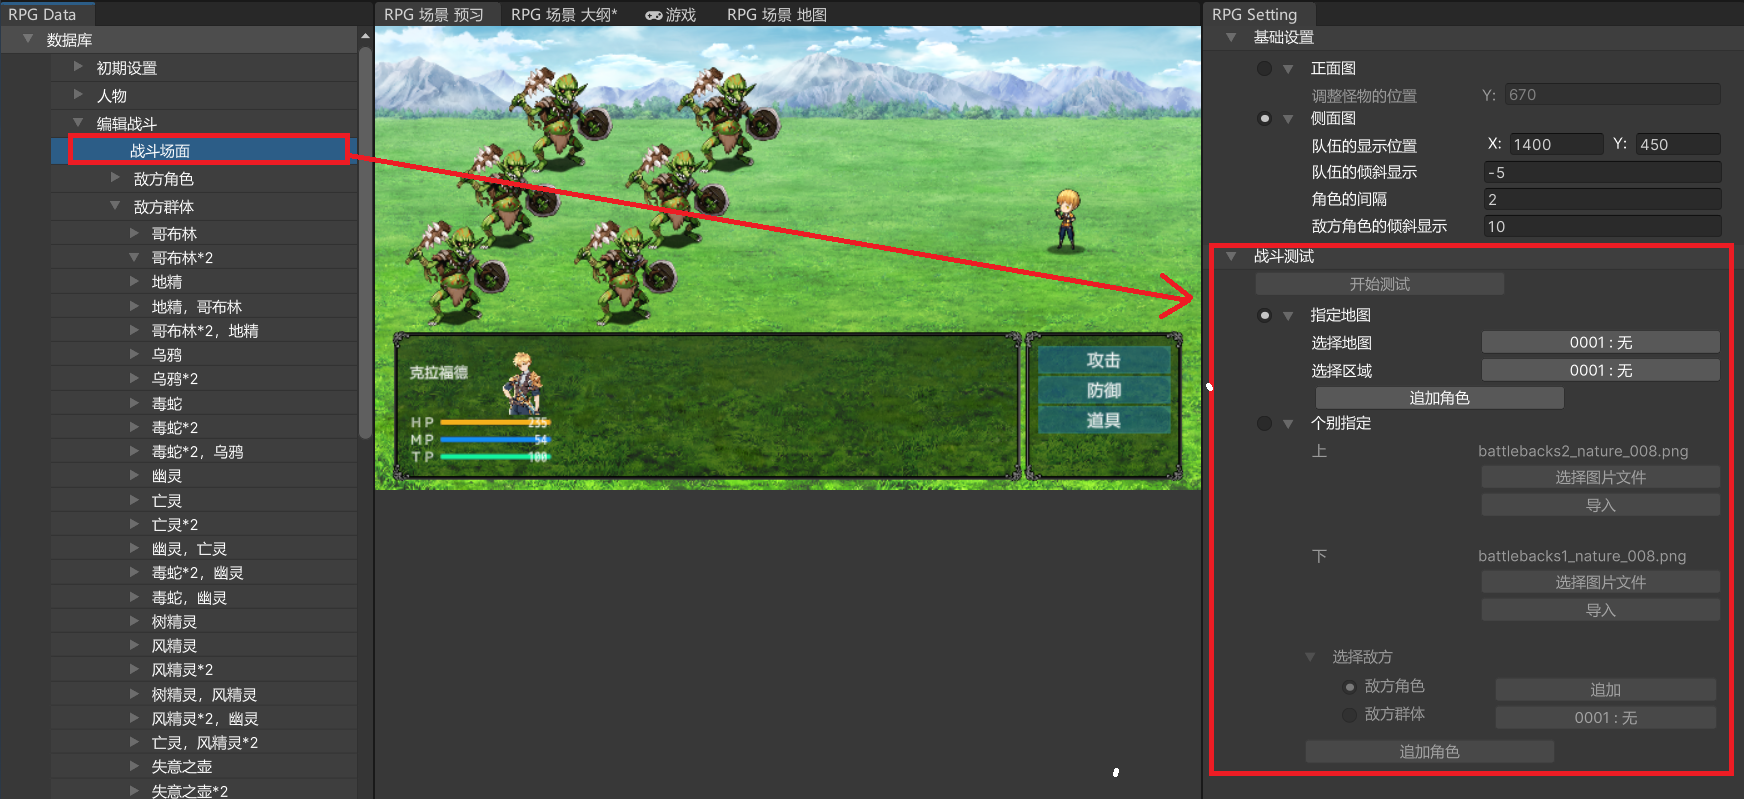Click the gamepad icon on 游戏 tab
Image resolution: width=1744 pixels, height=799 pixels.
click(654, 15)
